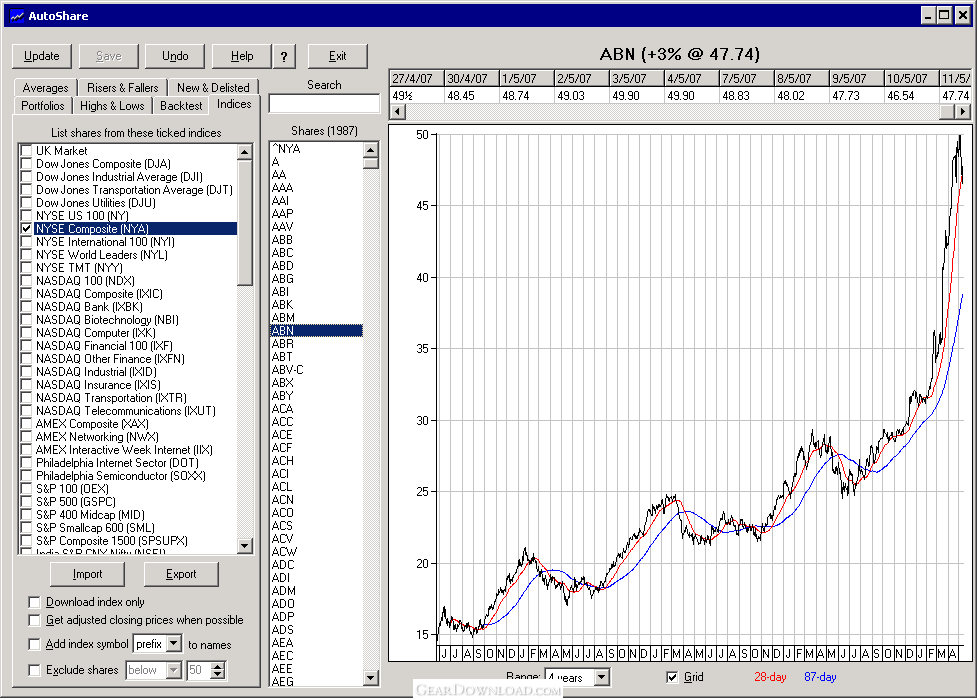Switch to the Backtest tab
This screenshot has height=698, width=977.
(181, 106)
